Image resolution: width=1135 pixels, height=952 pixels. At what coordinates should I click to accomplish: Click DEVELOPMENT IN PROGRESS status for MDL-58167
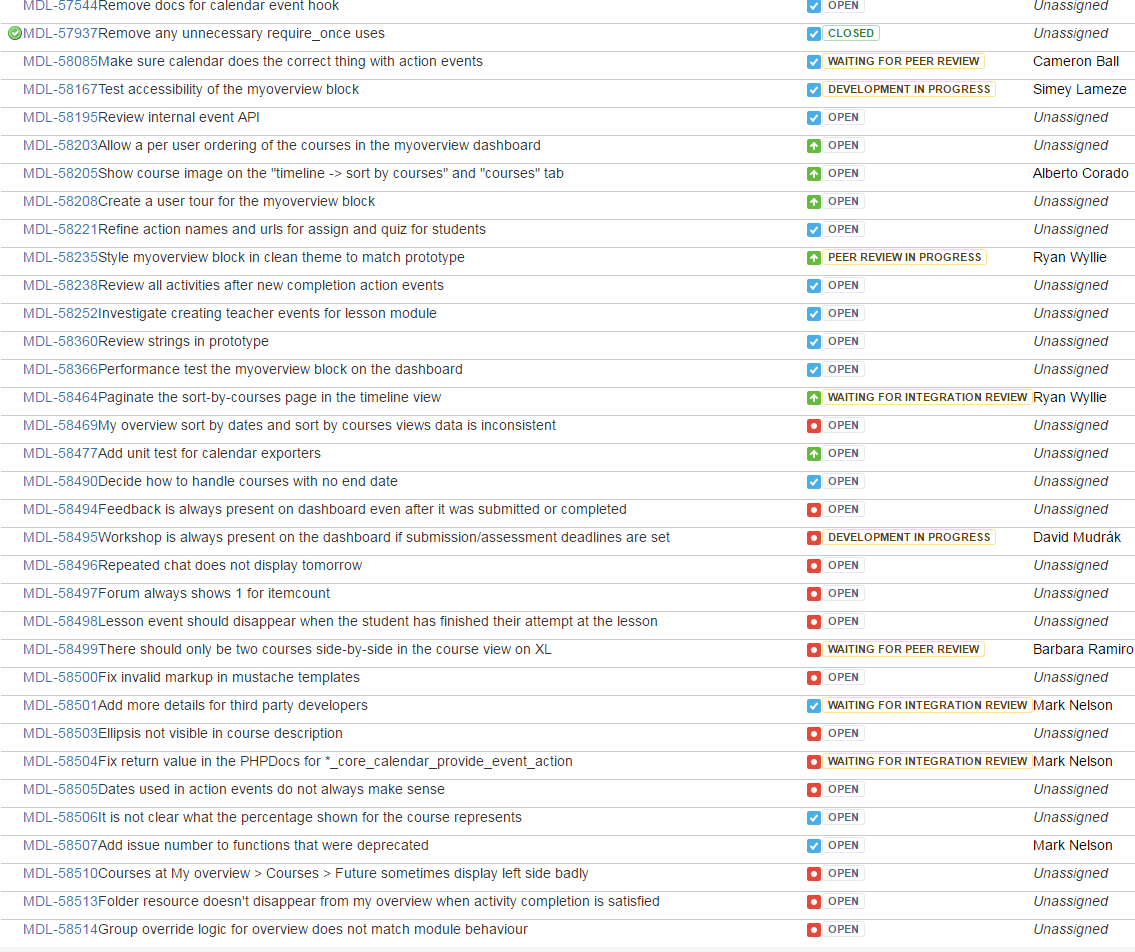[908, 89]
